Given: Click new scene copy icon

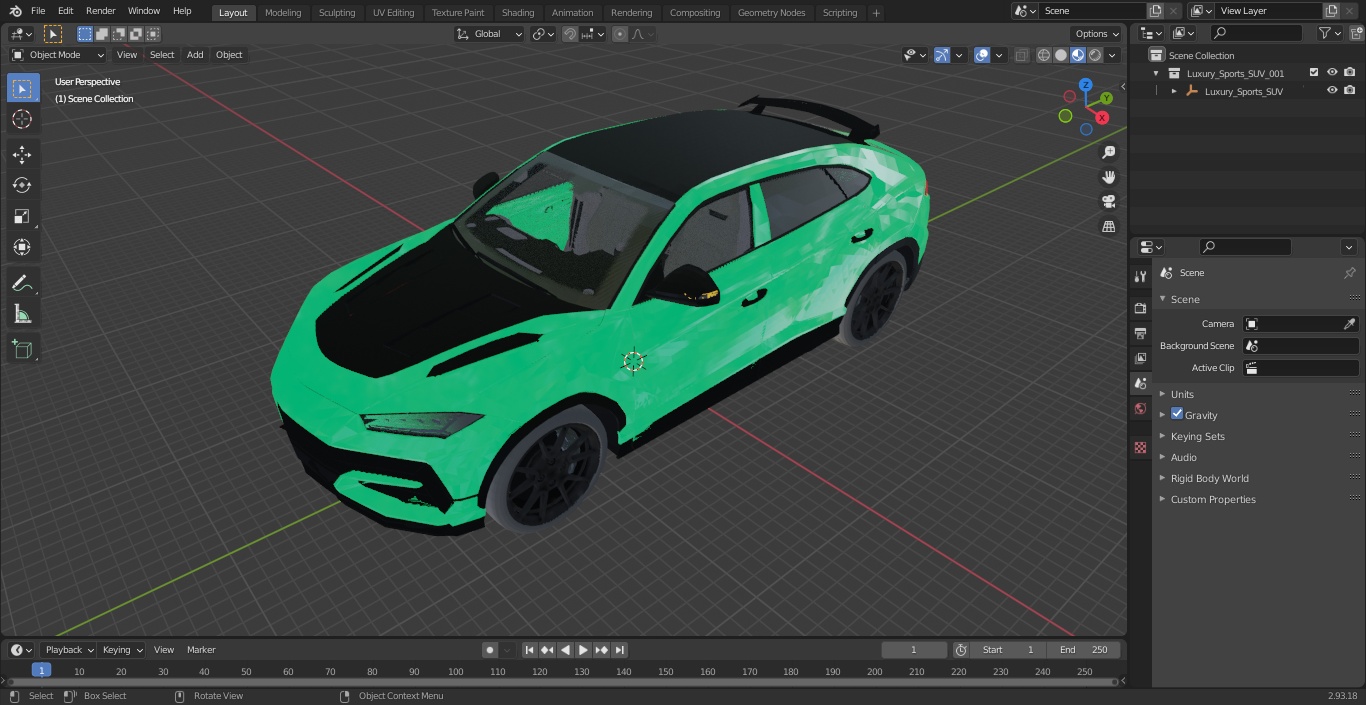Looking at the screenshot, I should point(1155,11).
